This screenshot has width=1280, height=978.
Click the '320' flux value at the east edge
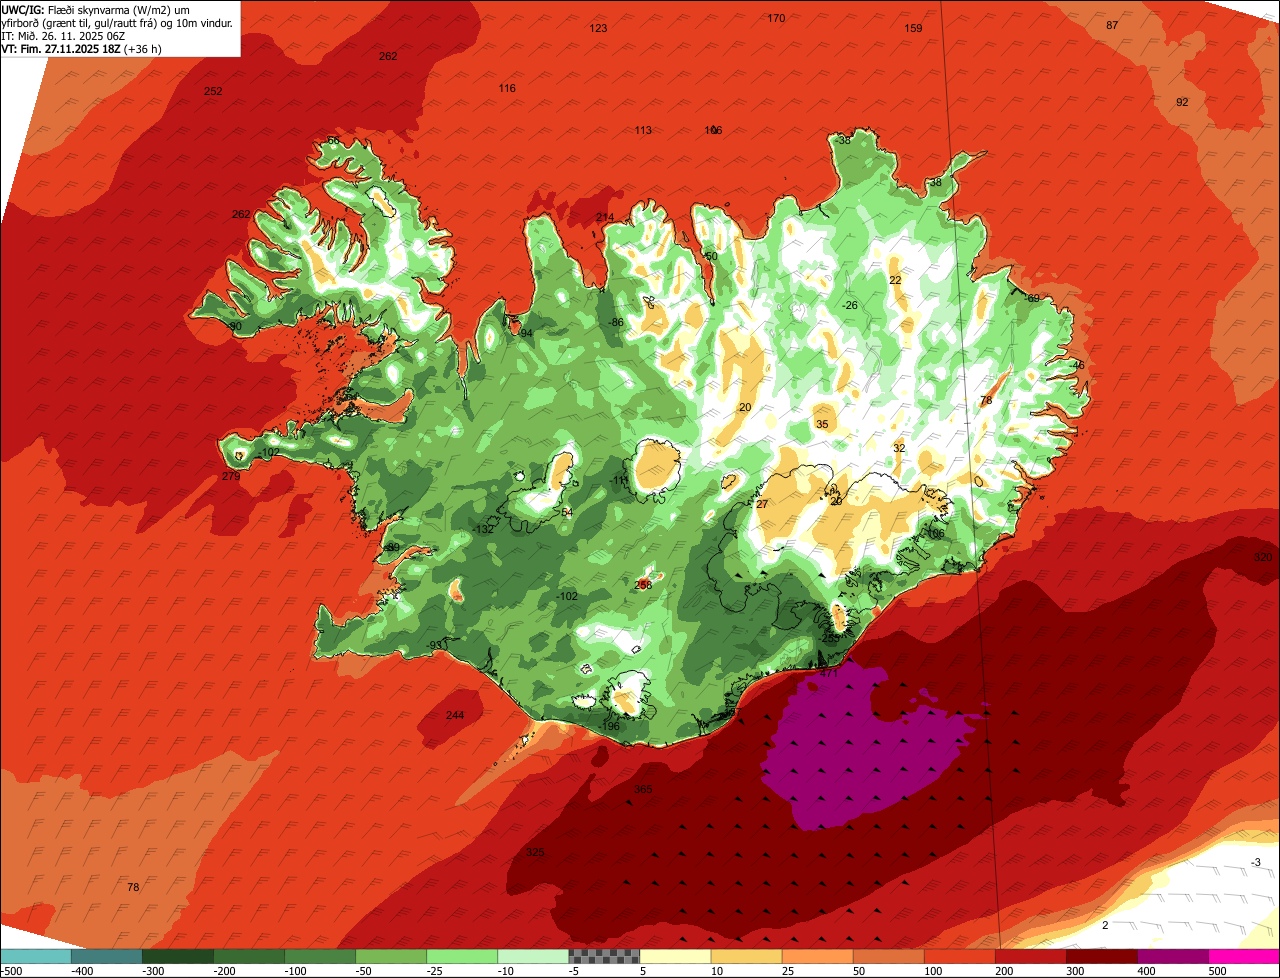1263,557
